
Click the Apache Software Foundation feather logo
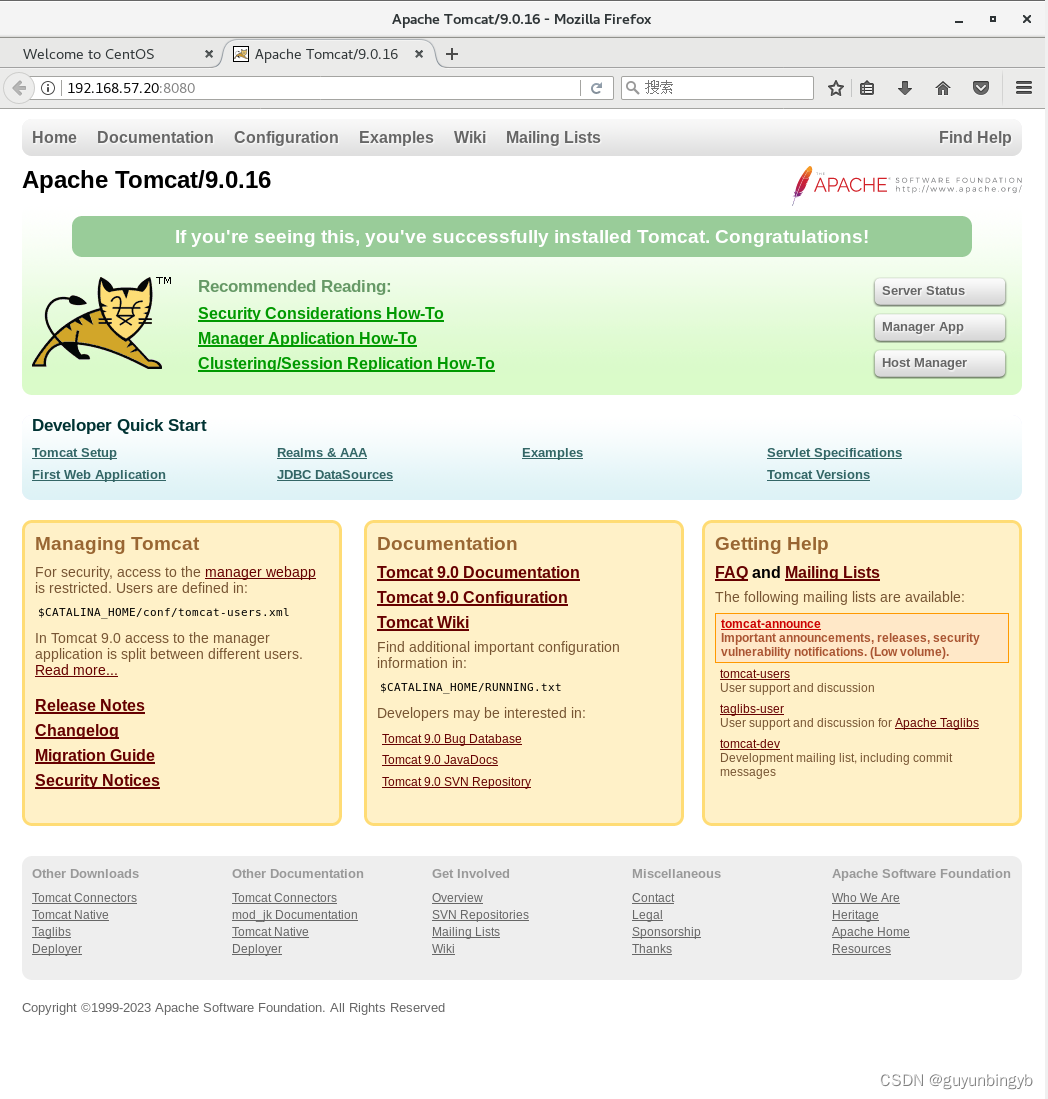click(906, 185)
